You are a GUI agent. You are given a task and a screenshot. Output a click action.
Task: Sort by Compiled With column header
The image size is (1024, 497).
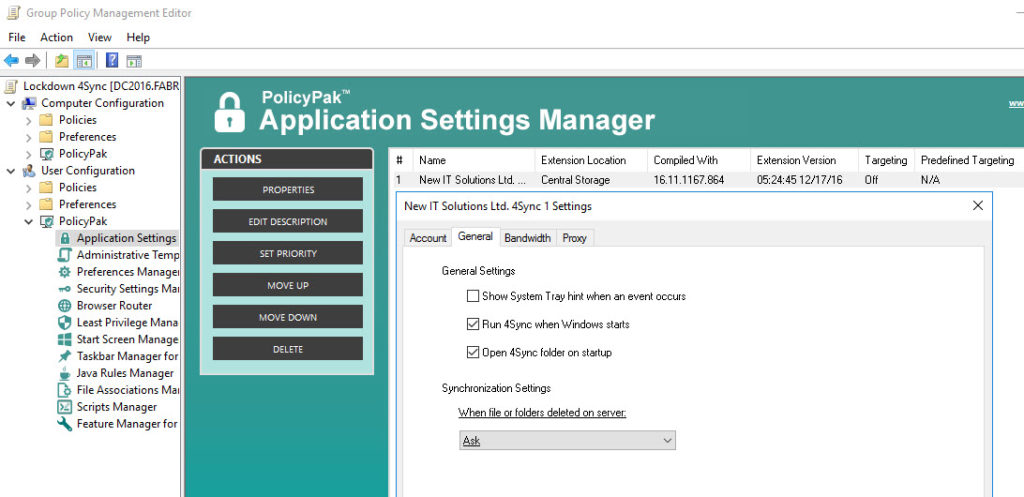(700, 161)
